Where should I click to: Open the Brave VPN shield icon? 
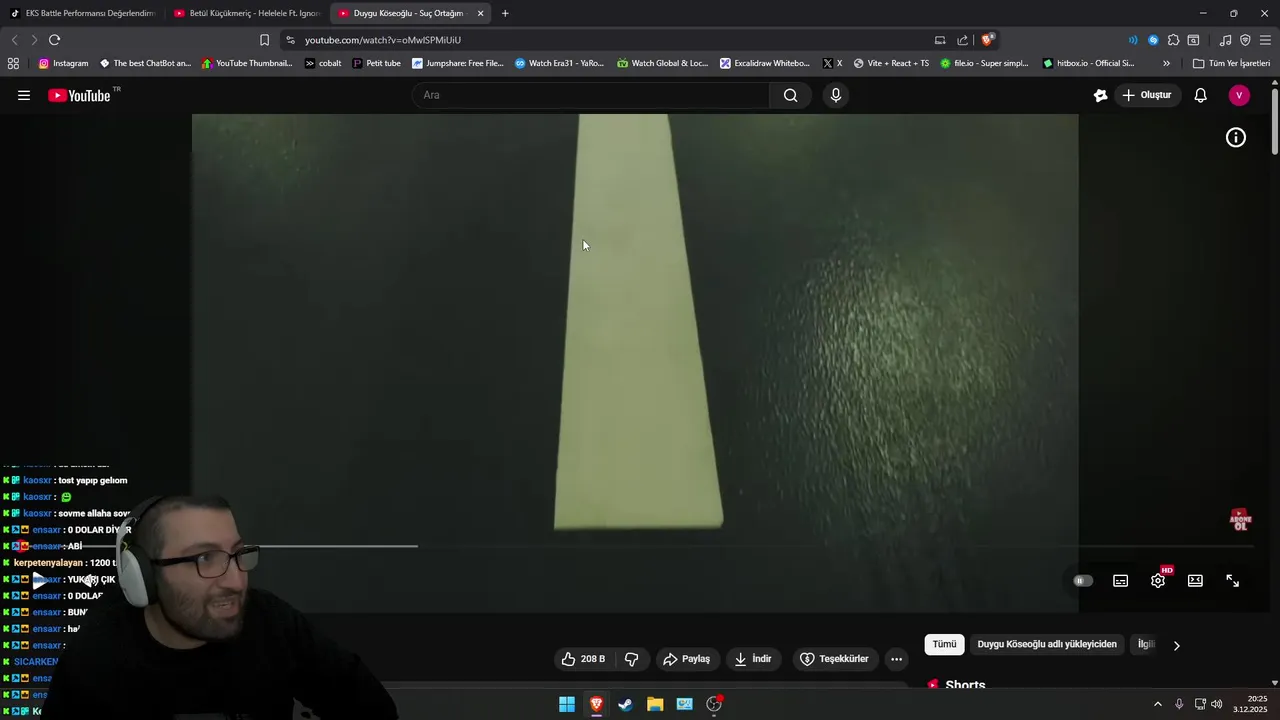pyautogui.click(x=1245, y=40)
